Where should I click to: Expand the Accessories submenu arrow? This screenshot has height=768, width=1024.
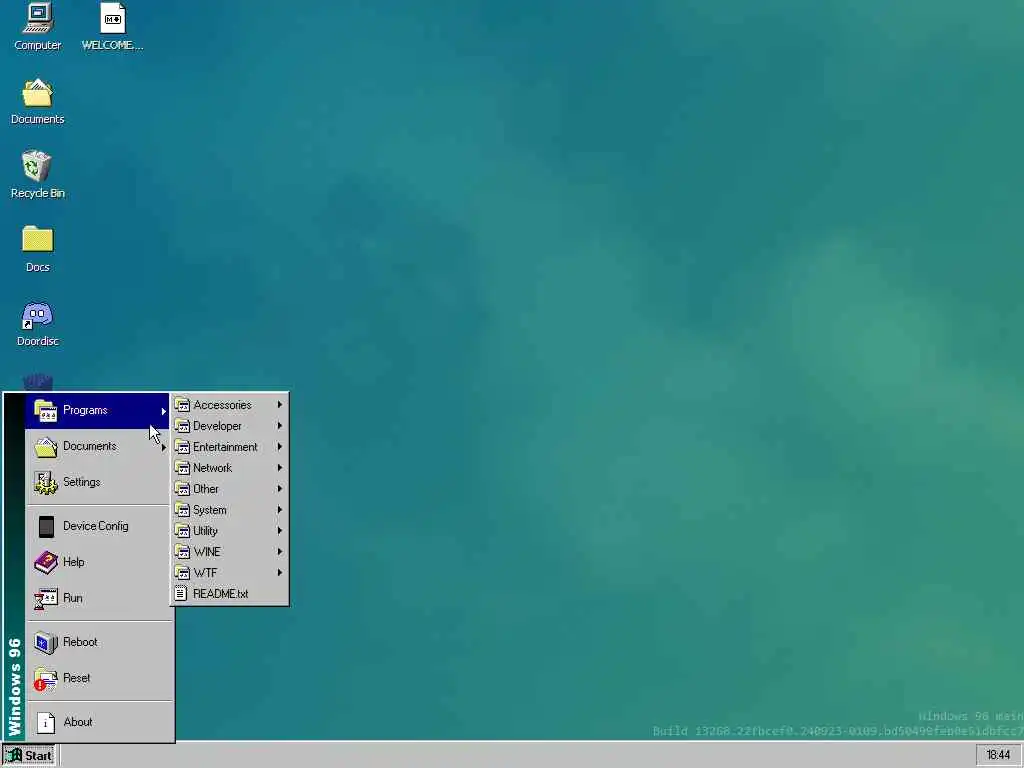pyautogui.click(x=280, y=405)
